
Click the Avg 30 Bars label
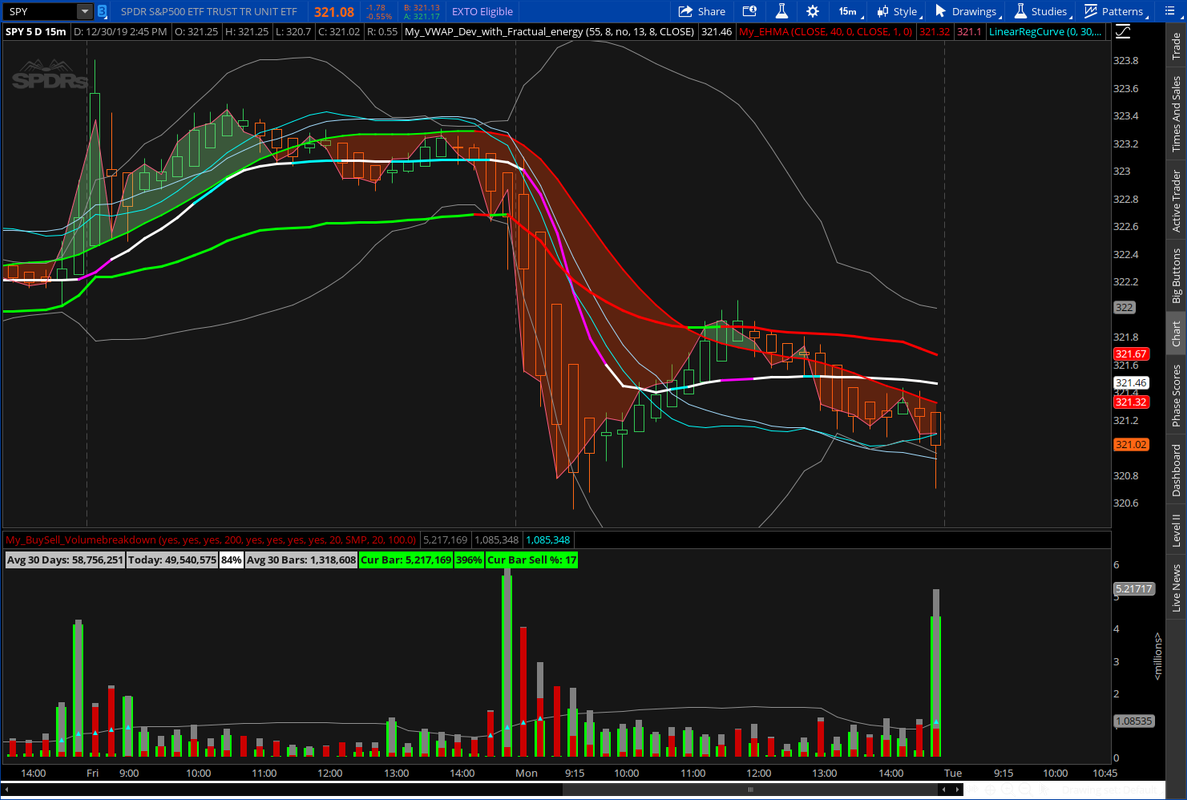tap(301, 560)
